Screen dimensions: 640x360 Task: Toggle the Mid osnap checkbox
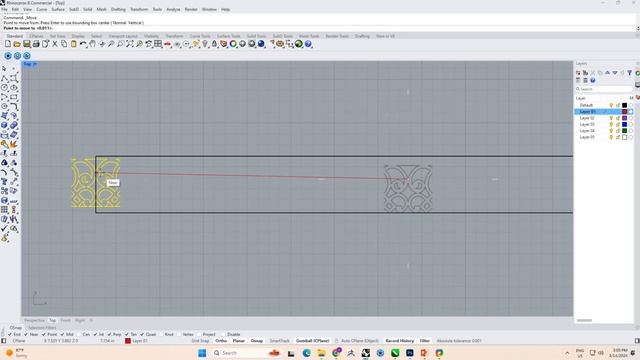click(x=62, y=334)
